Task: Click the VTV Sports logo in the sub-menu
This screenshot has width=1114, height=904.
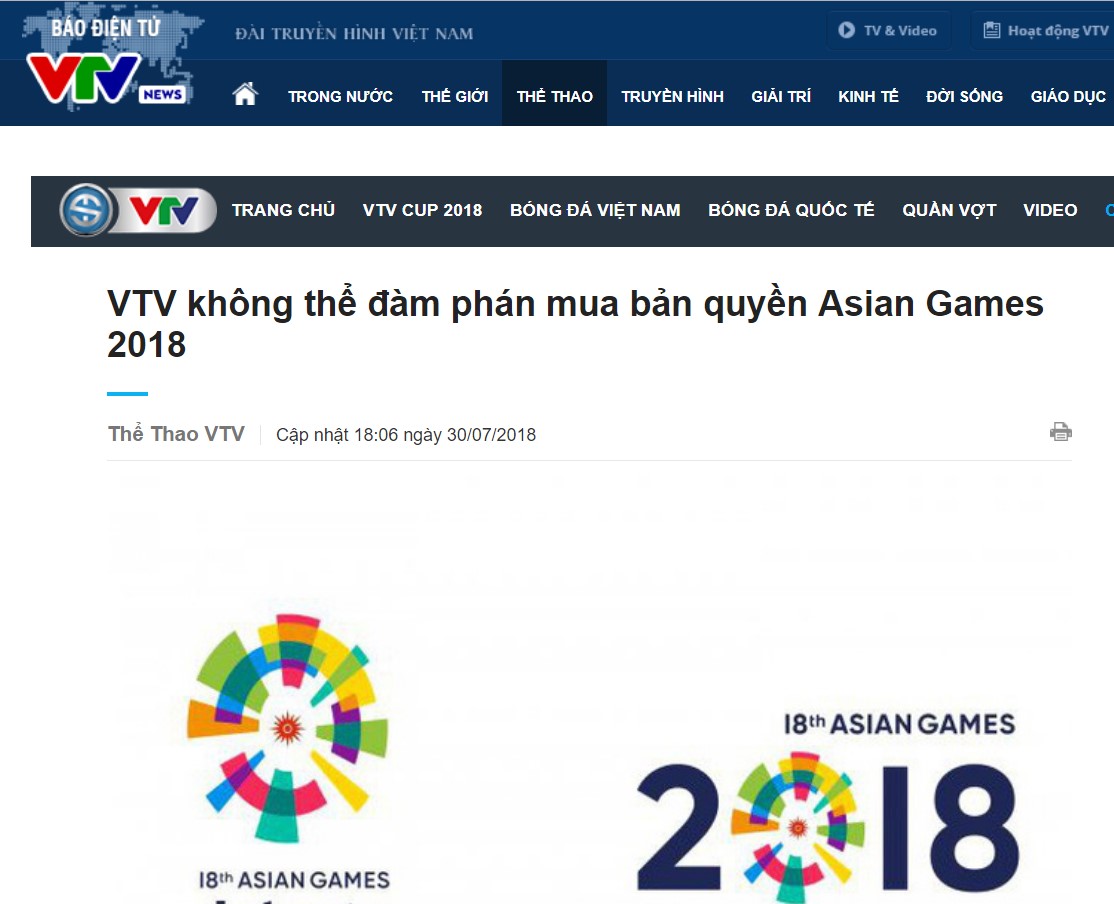Action: click(139, 210)
